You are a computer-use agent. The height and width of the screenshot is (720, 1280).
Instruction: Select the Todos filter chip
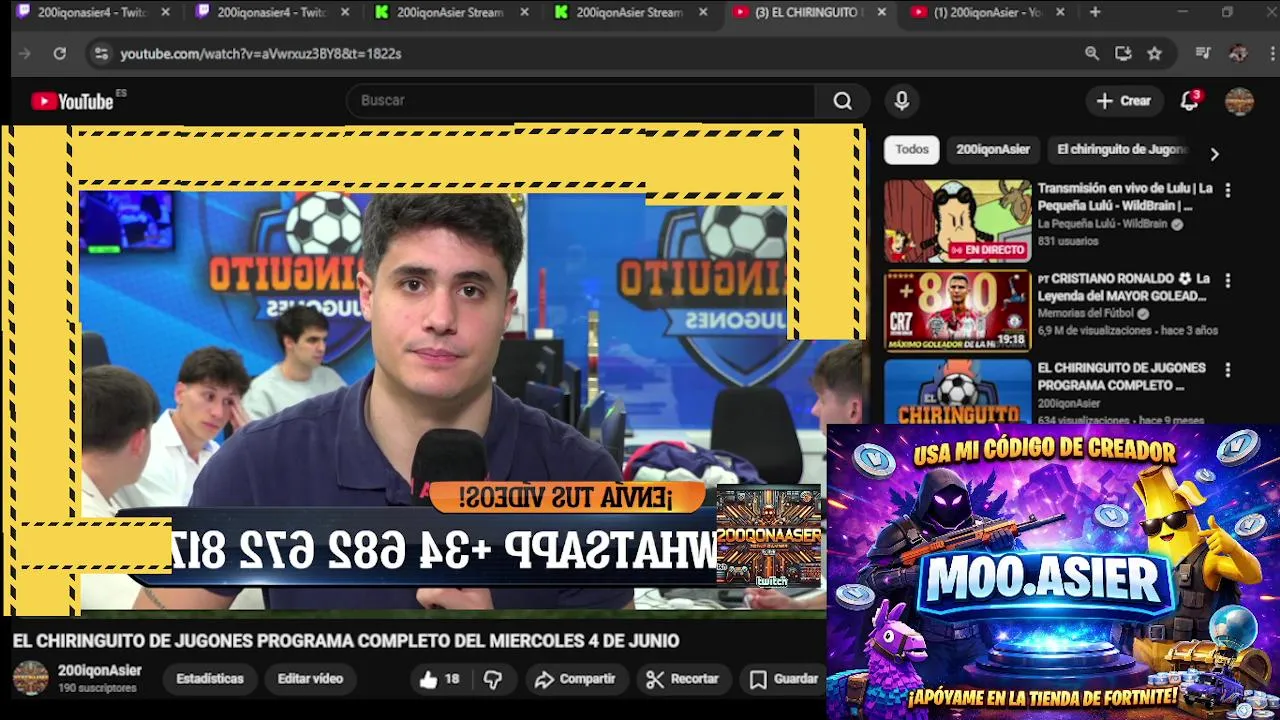click(x=912, y=149)
